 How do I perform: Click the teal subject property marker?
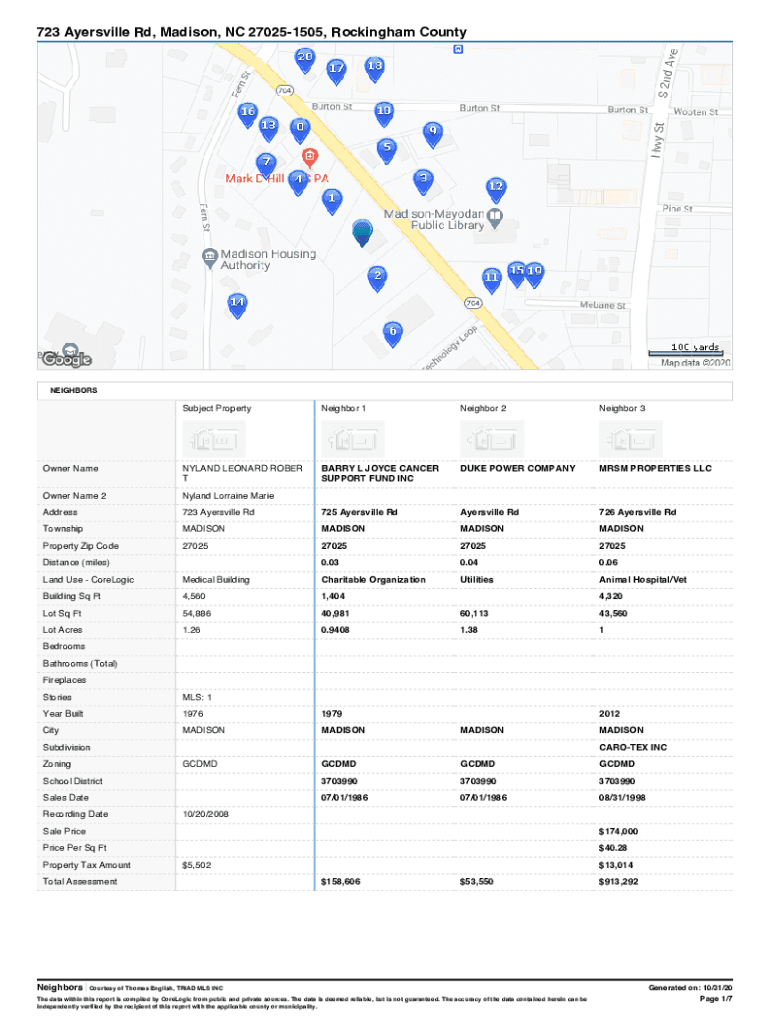[x=363, y=233]
